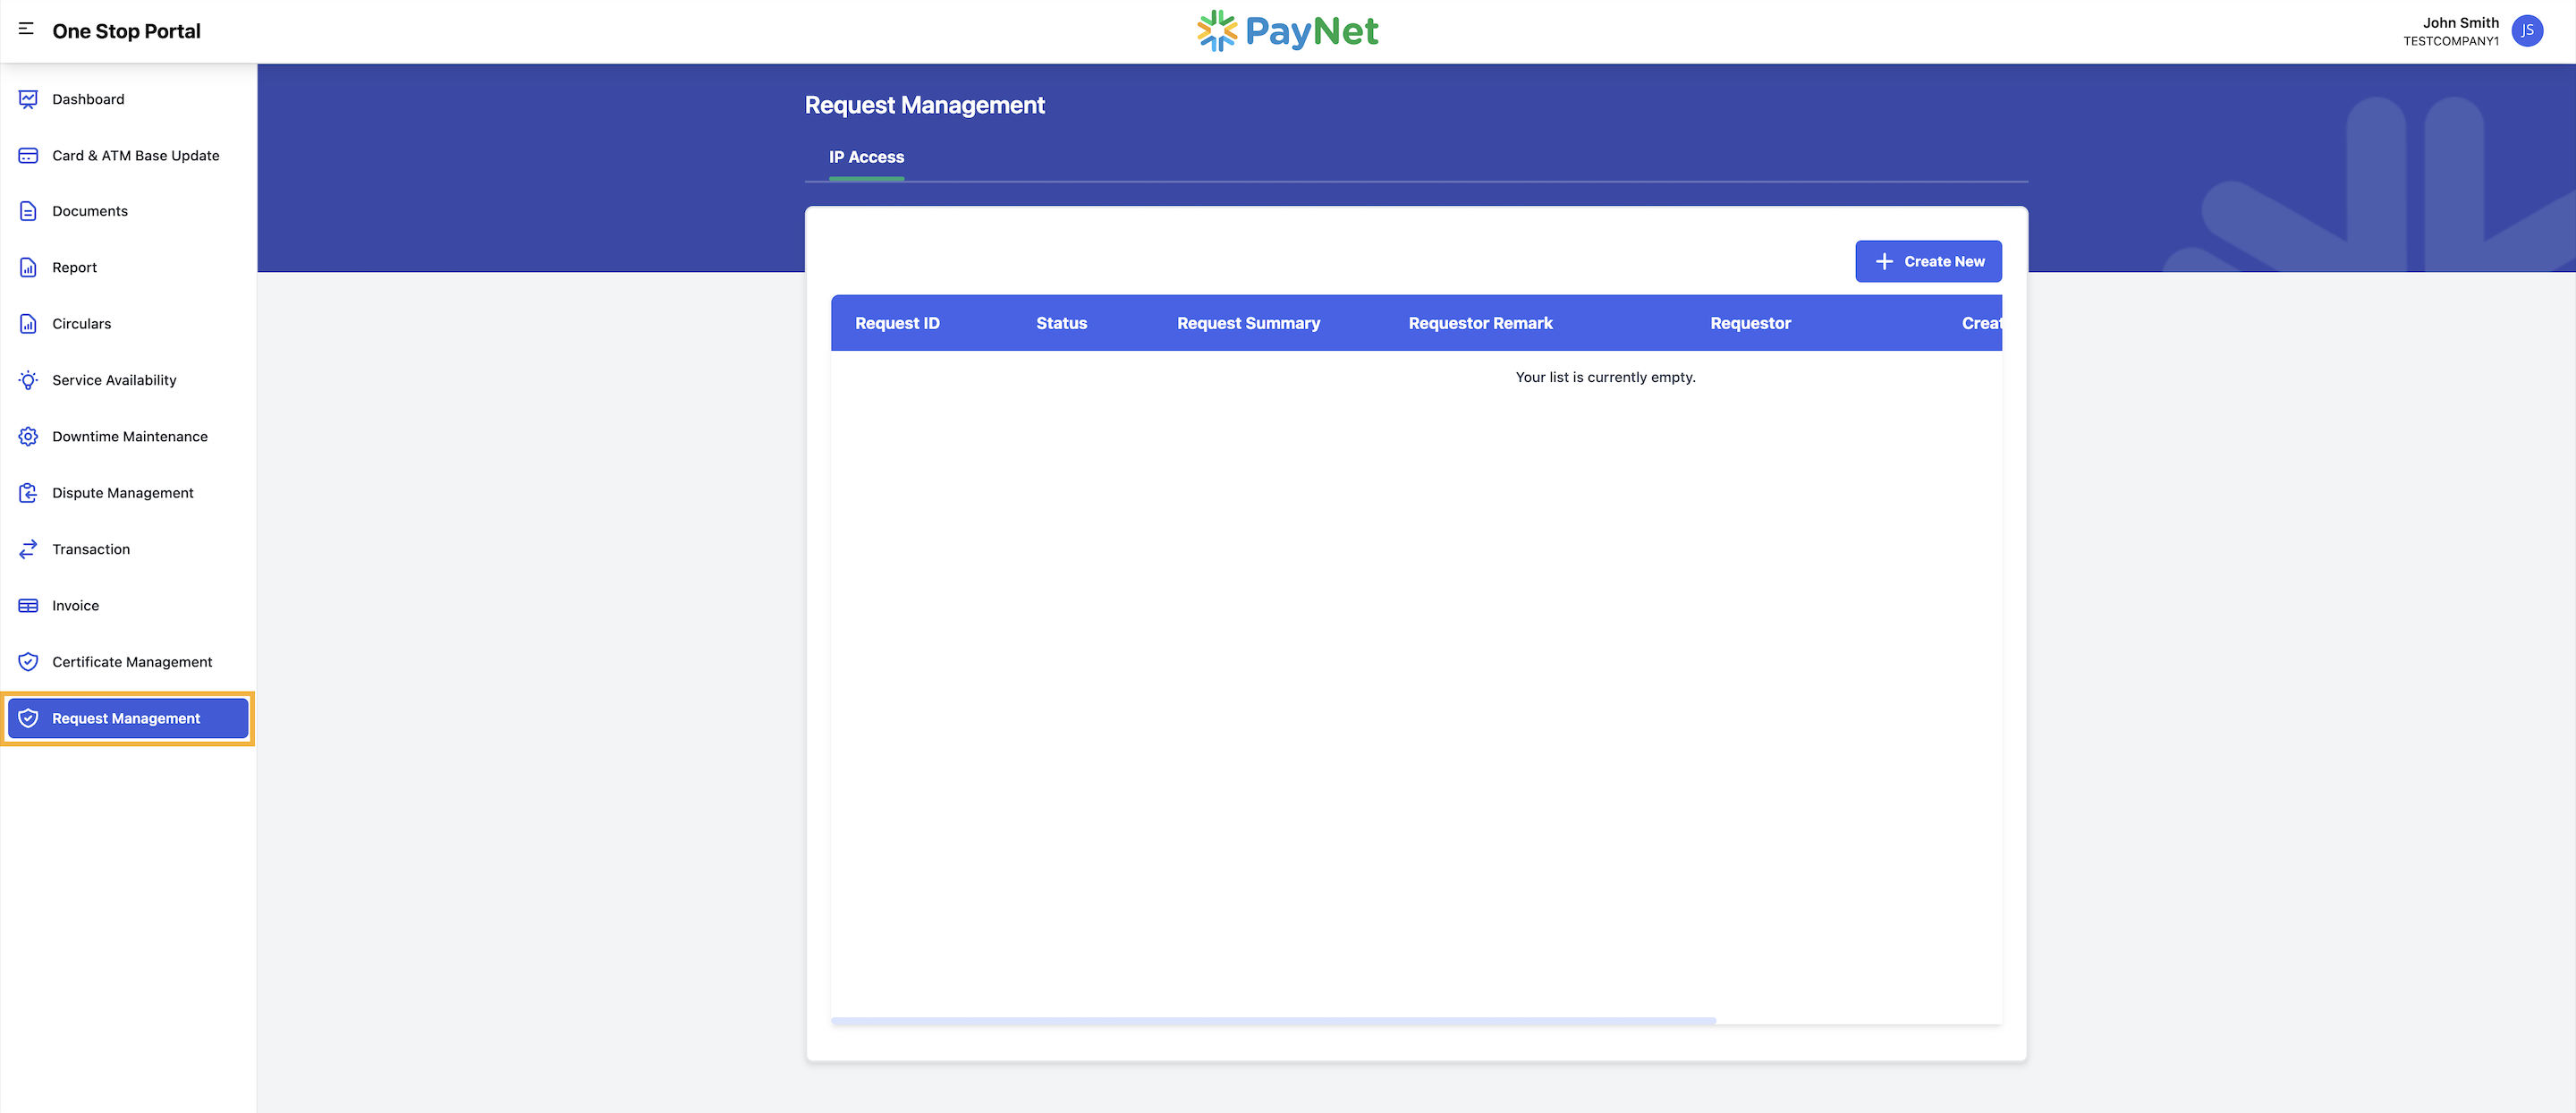Open Report using its chart icon
This screenshot has width=2576, height=1113.
tap(27, 267)
